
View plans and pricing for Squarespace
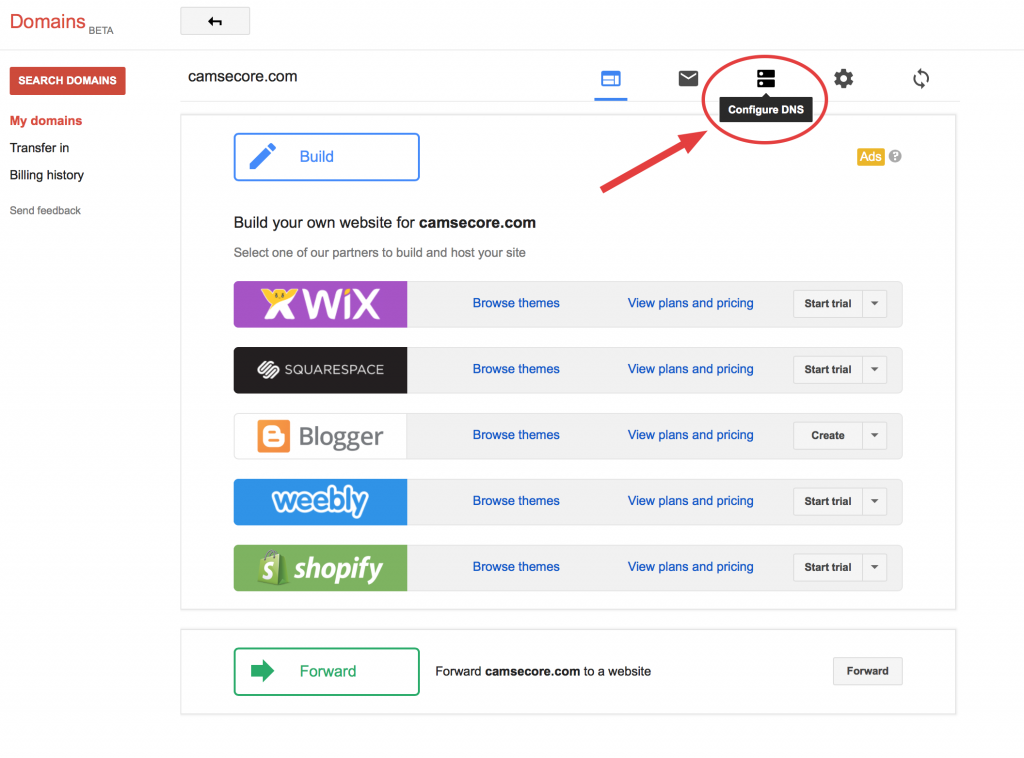[690, 369]
